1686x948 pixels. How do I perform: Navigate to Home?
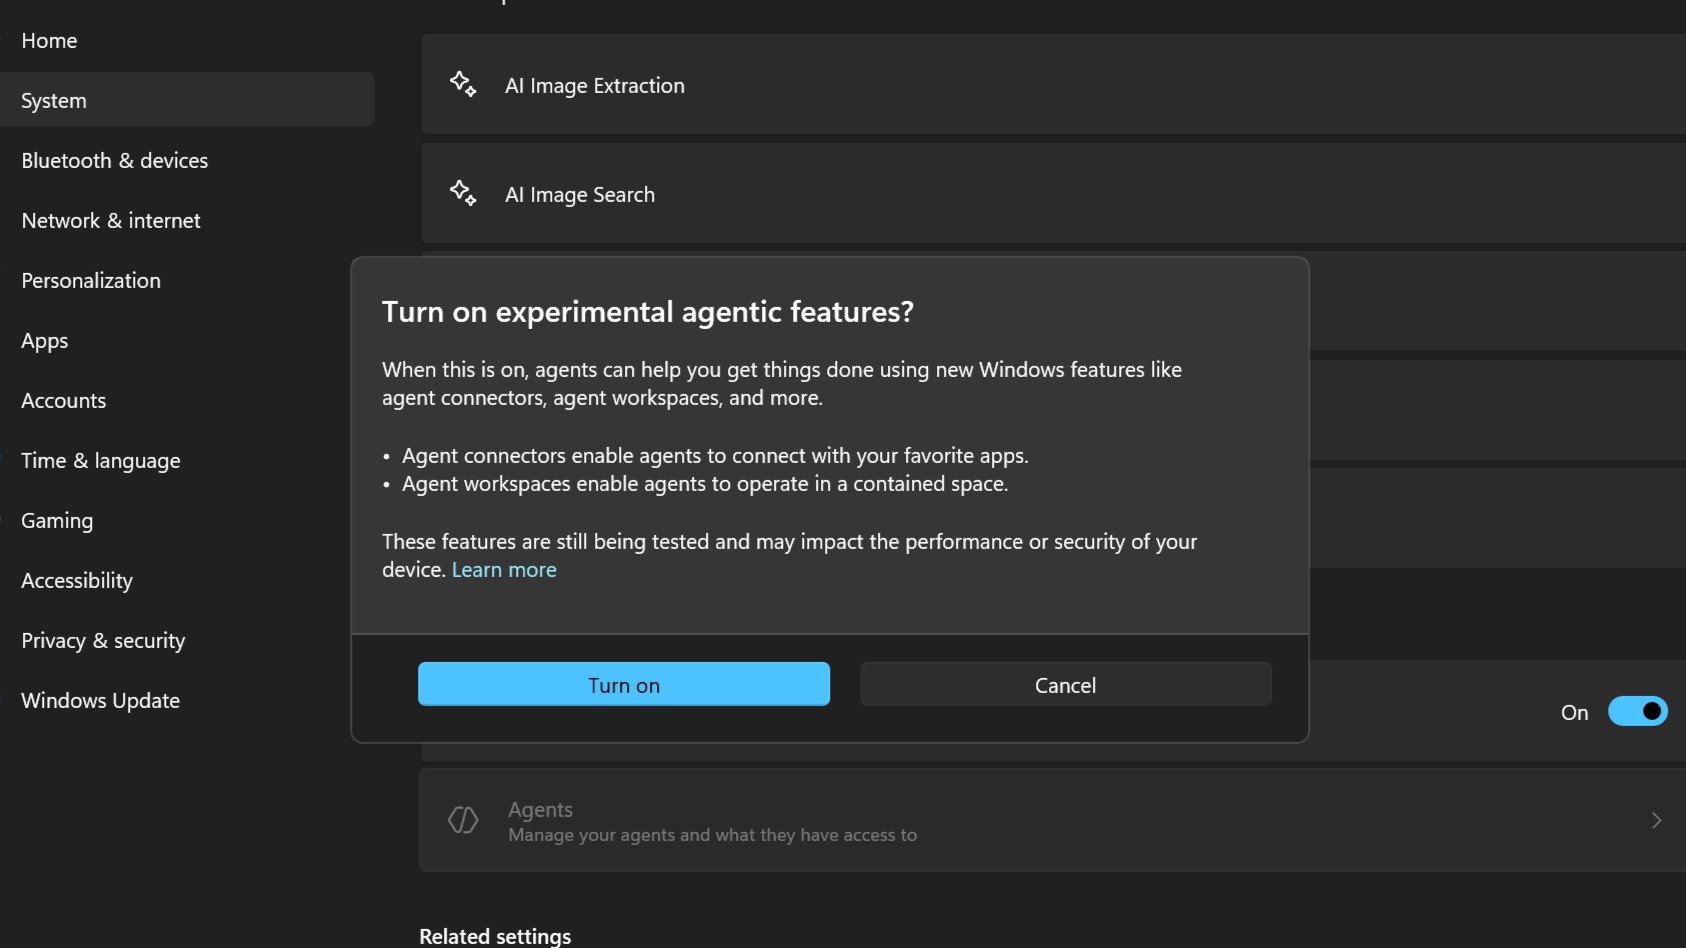click(48, 40)
